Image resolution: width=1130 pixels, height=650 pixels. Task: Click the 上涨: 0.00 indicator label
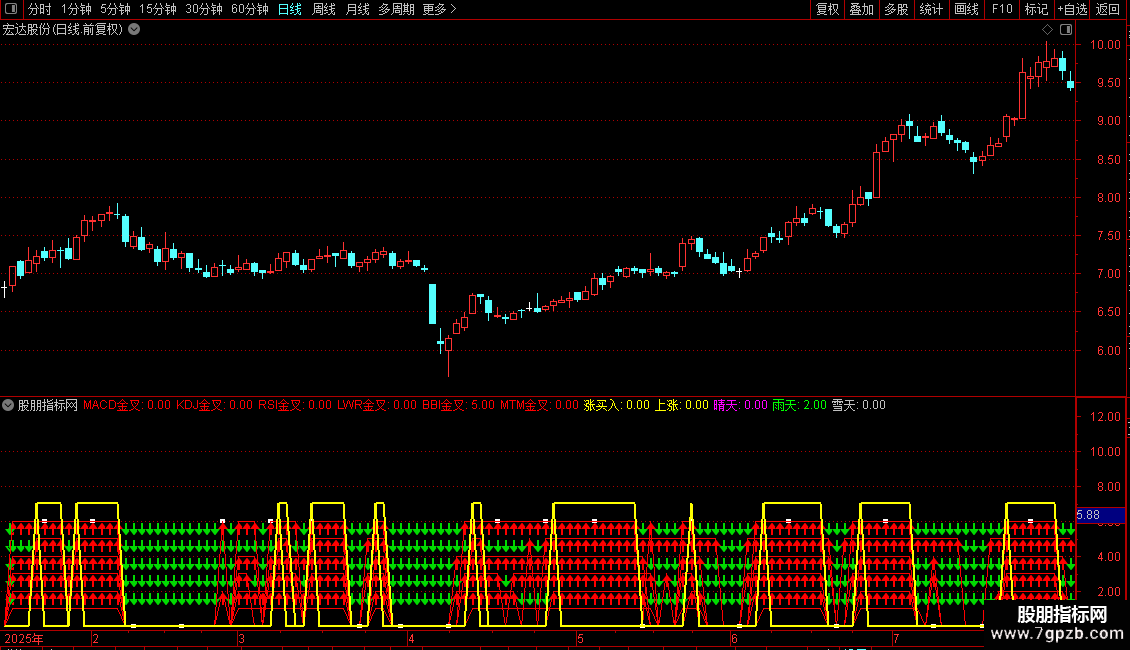pos(682,405)
